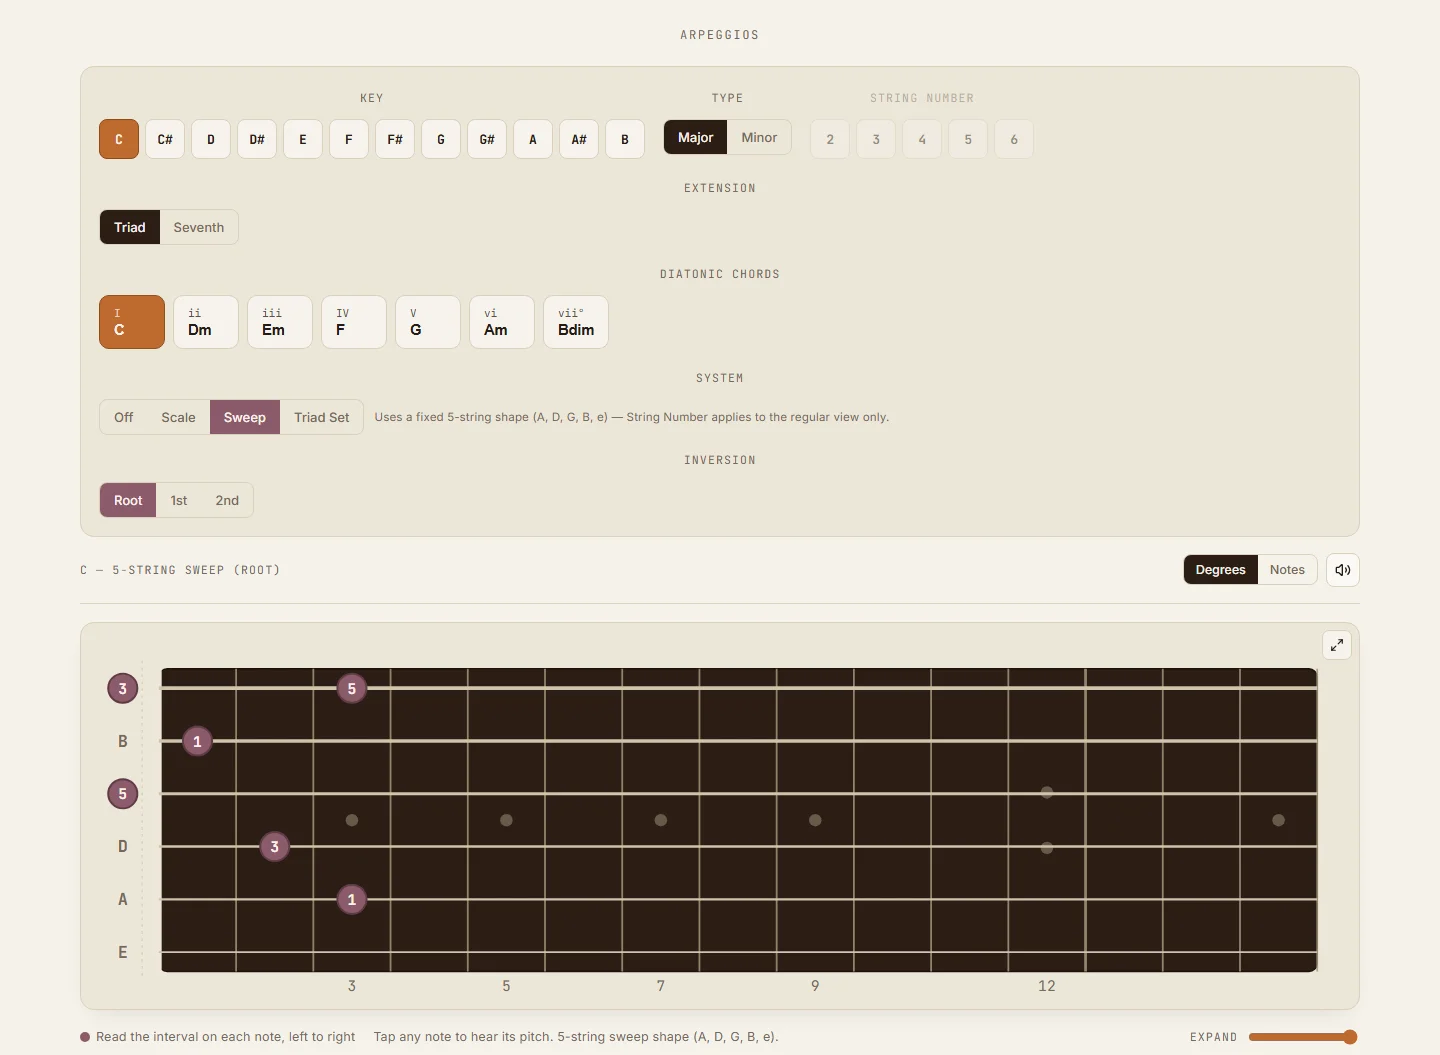Click the 'Read the interval on each note' hint

(x=225, y=1037)
